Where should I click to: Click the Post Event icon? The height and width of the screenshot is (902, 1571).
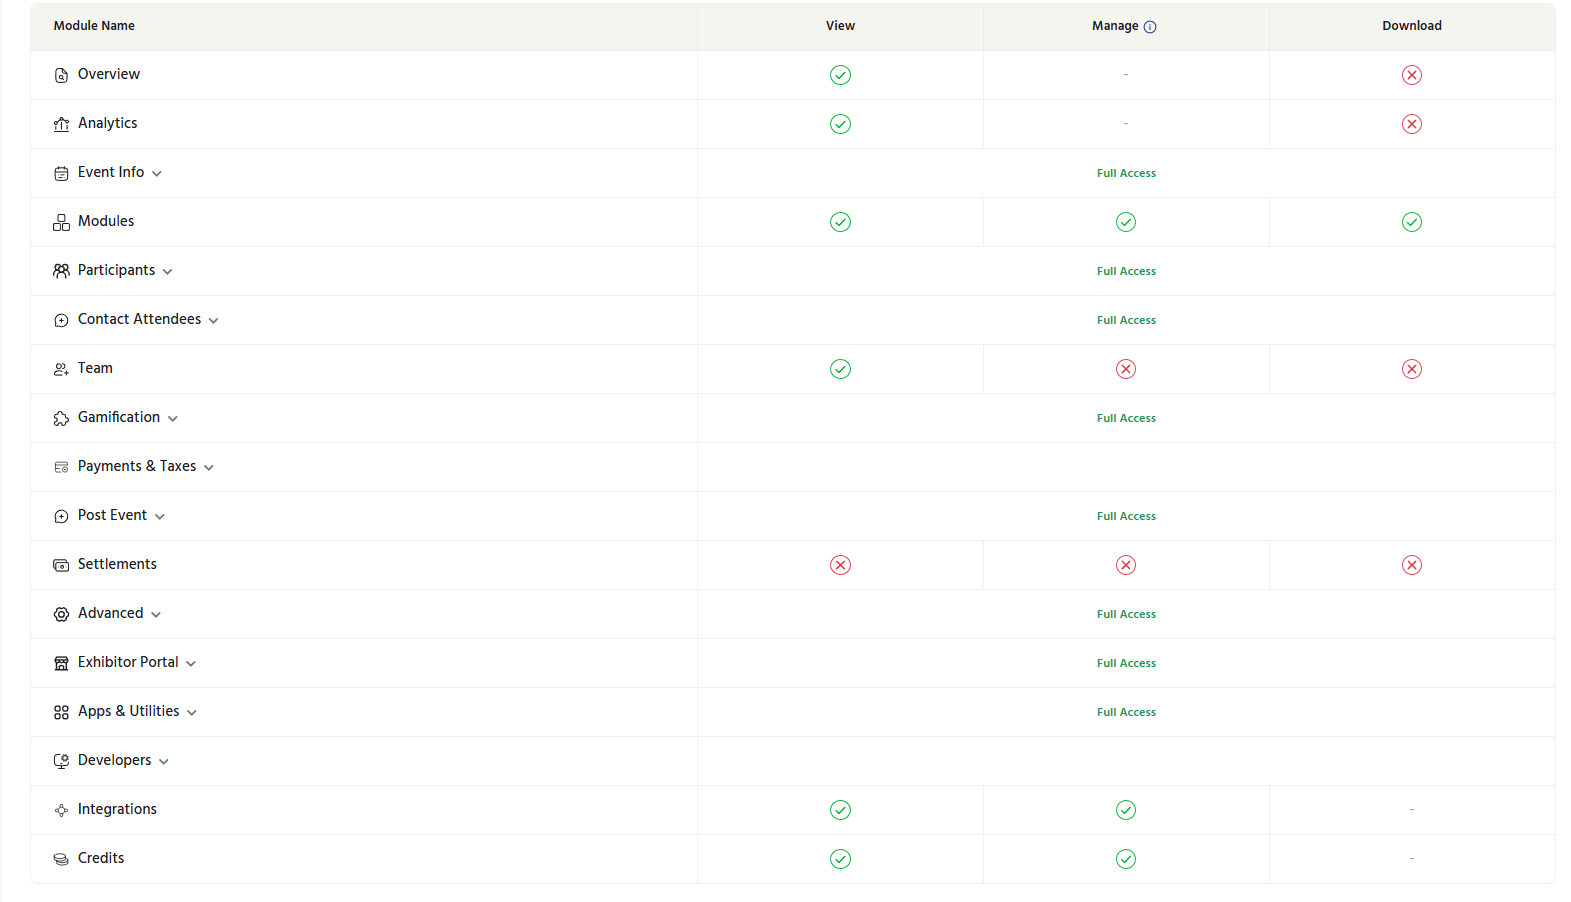(x=61, y=516)
